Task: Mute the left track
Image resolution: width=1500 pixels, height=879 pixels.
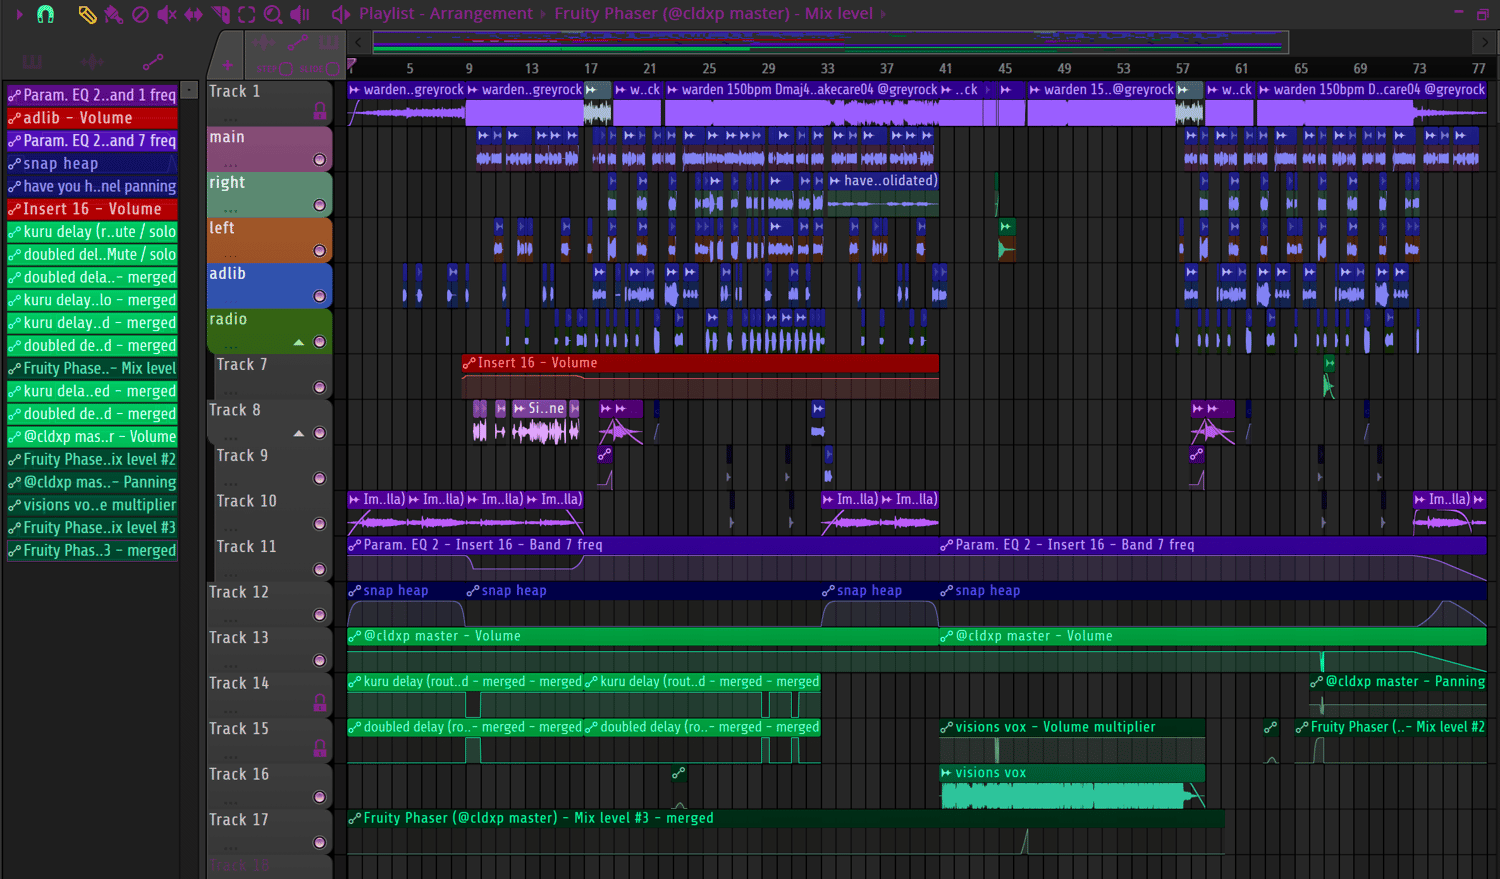Action: (x=320, y=251)
